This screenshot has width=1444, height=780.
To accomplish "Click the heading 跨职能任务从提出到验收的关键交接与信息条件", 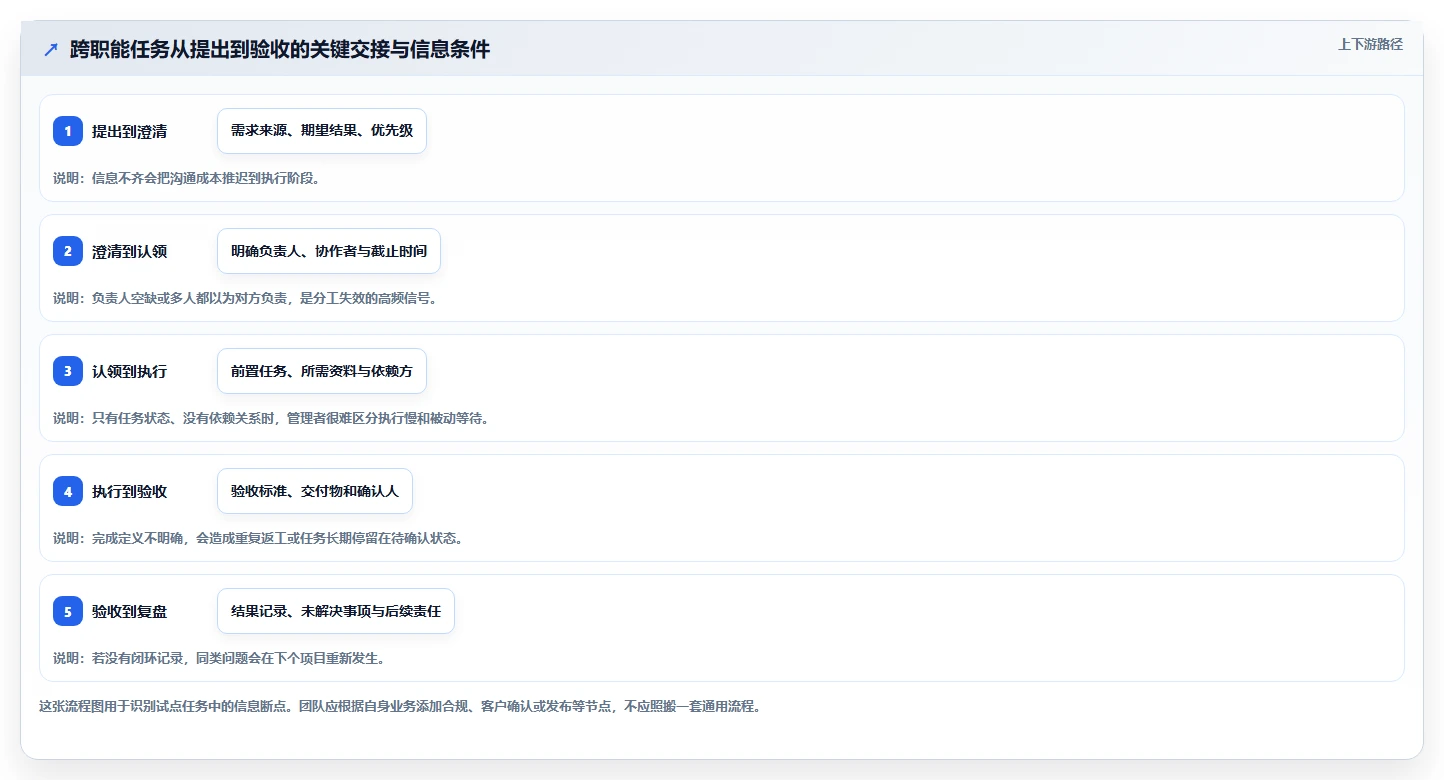I will [x=280, y=50].
